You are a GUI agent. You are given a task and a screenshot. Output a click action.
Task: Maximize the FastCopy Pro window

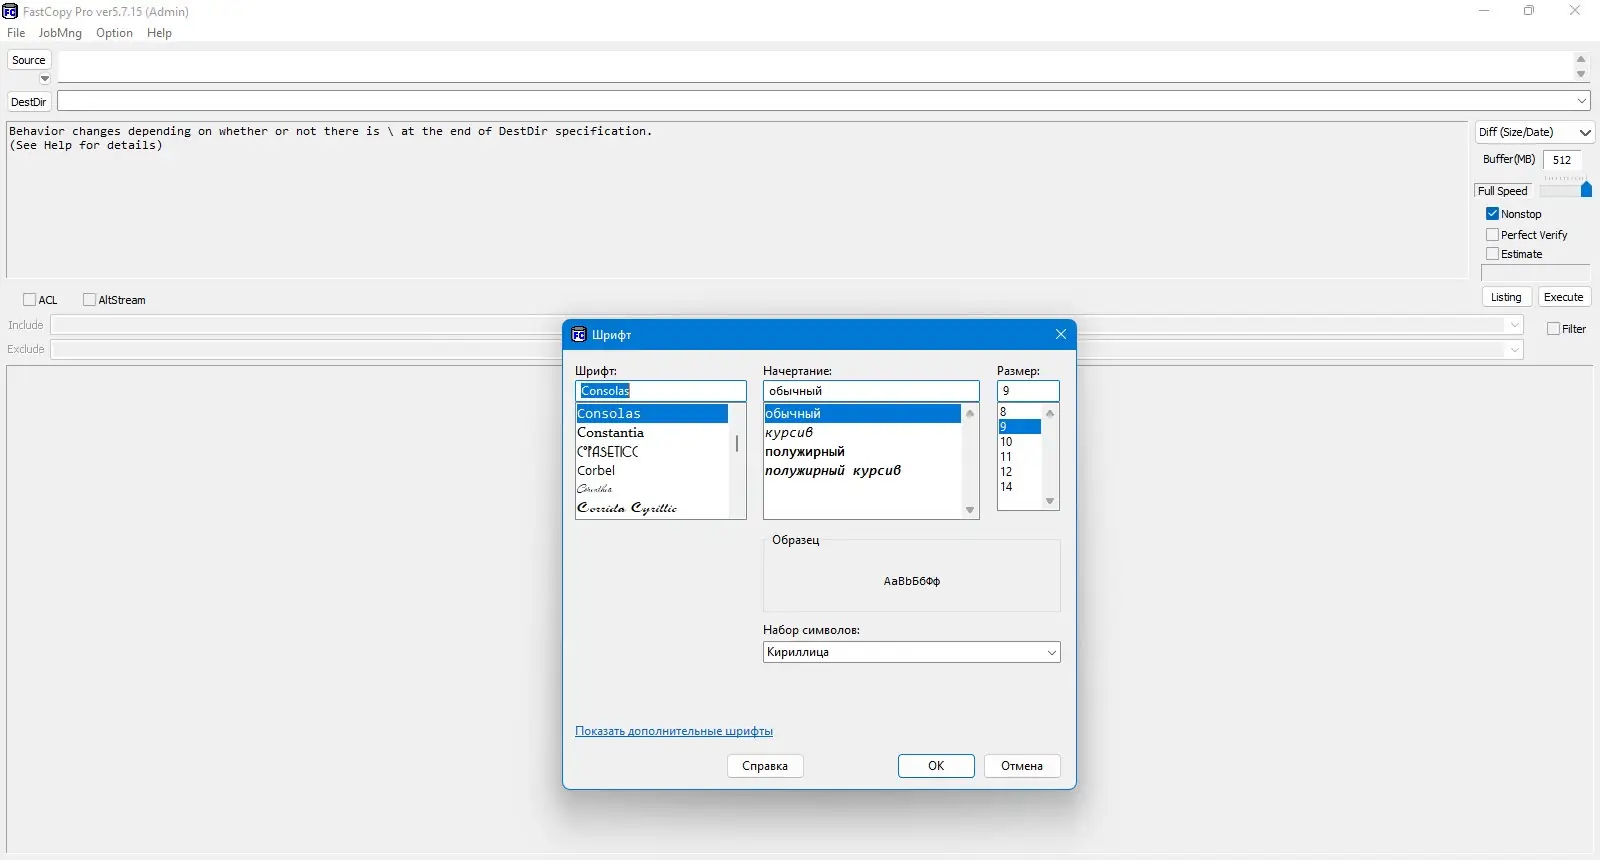point(1529,11)
